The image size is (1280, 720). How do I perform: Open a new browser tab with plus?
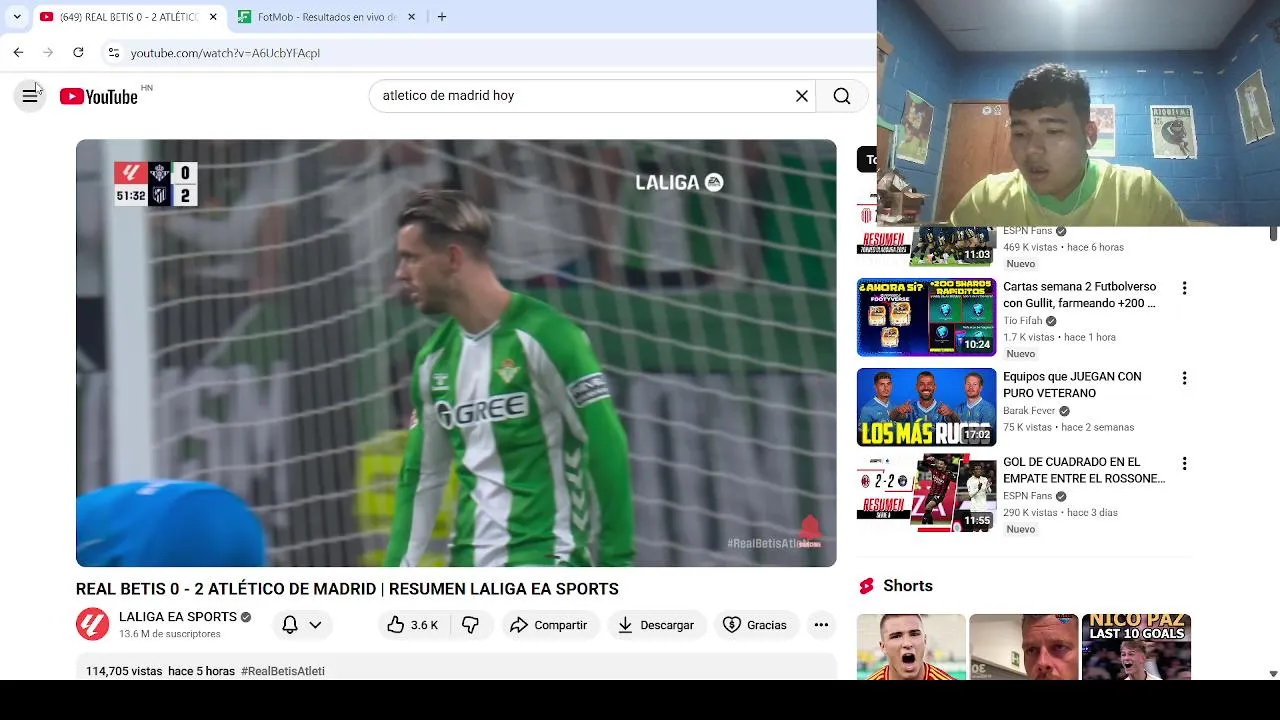442,17
